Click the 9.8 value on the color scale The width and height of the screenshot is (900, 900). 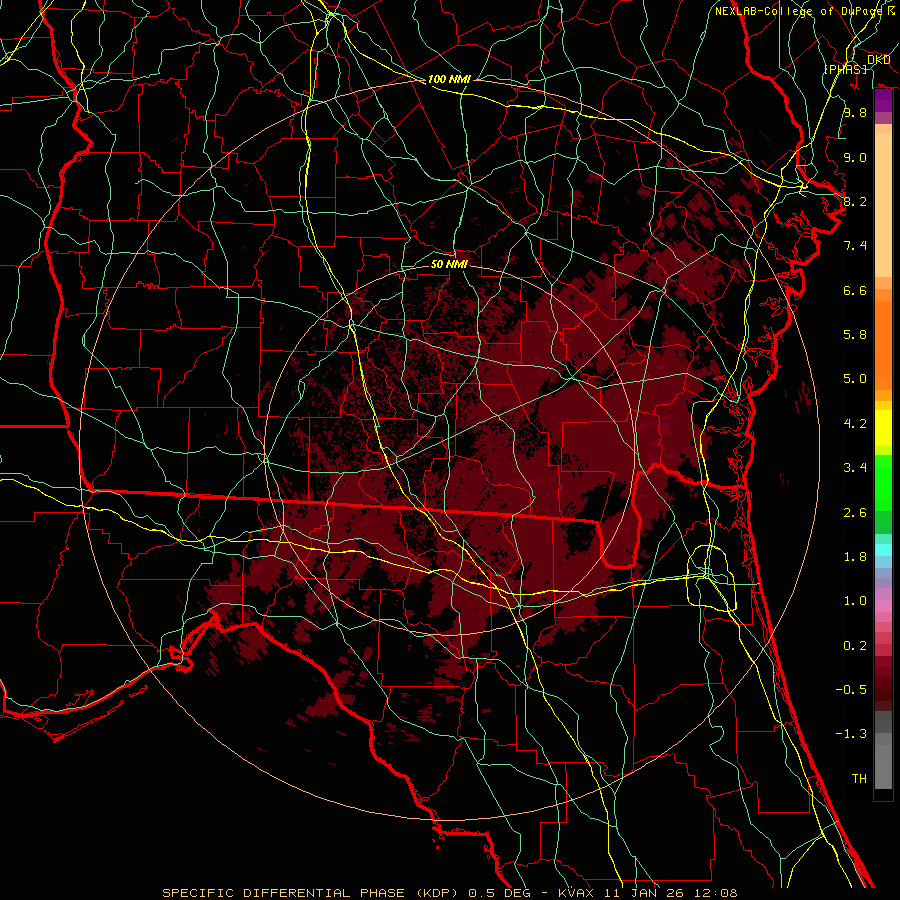click(855, 112)
